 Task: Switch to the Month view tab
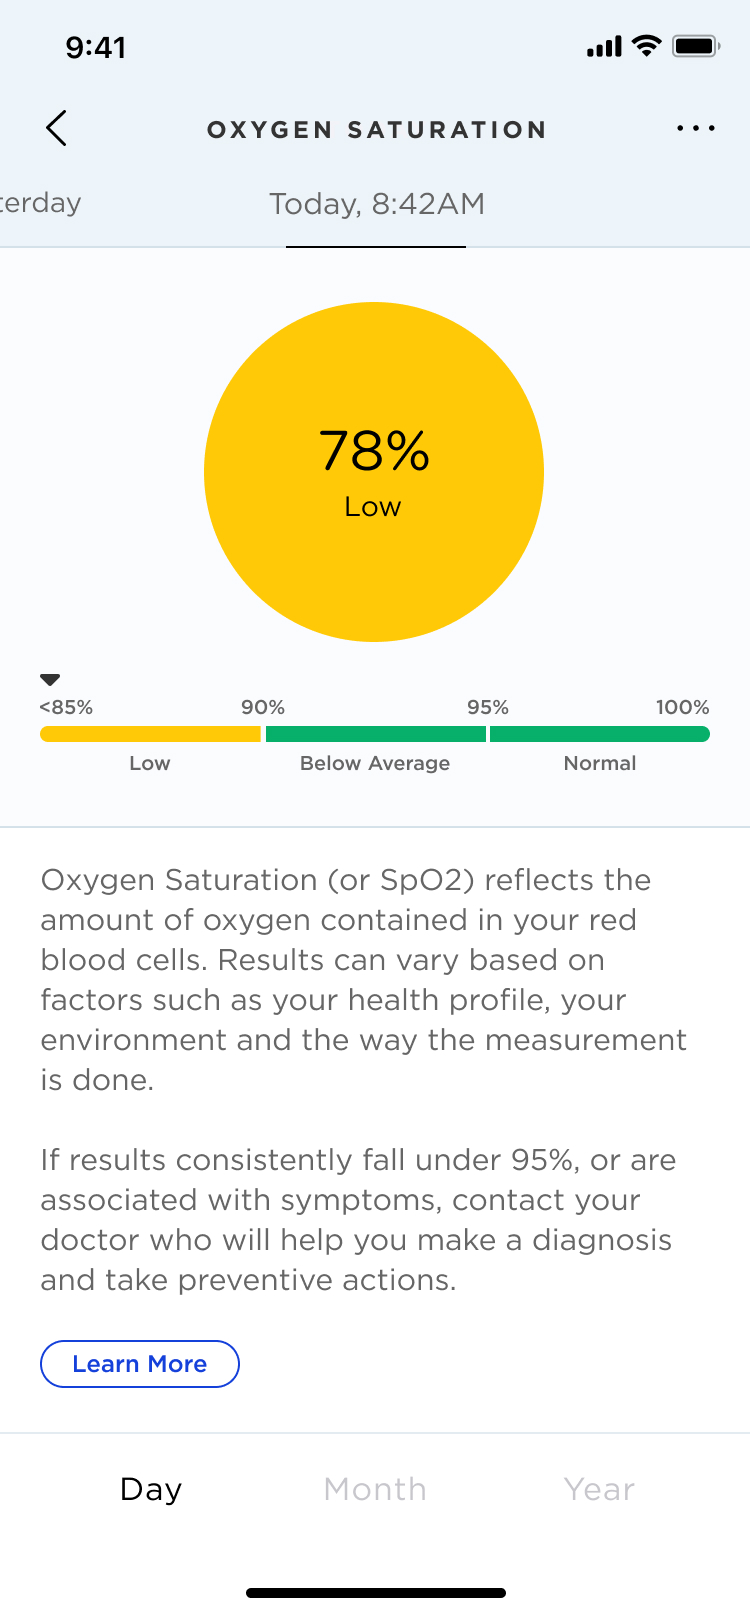tap(375, 1489)
